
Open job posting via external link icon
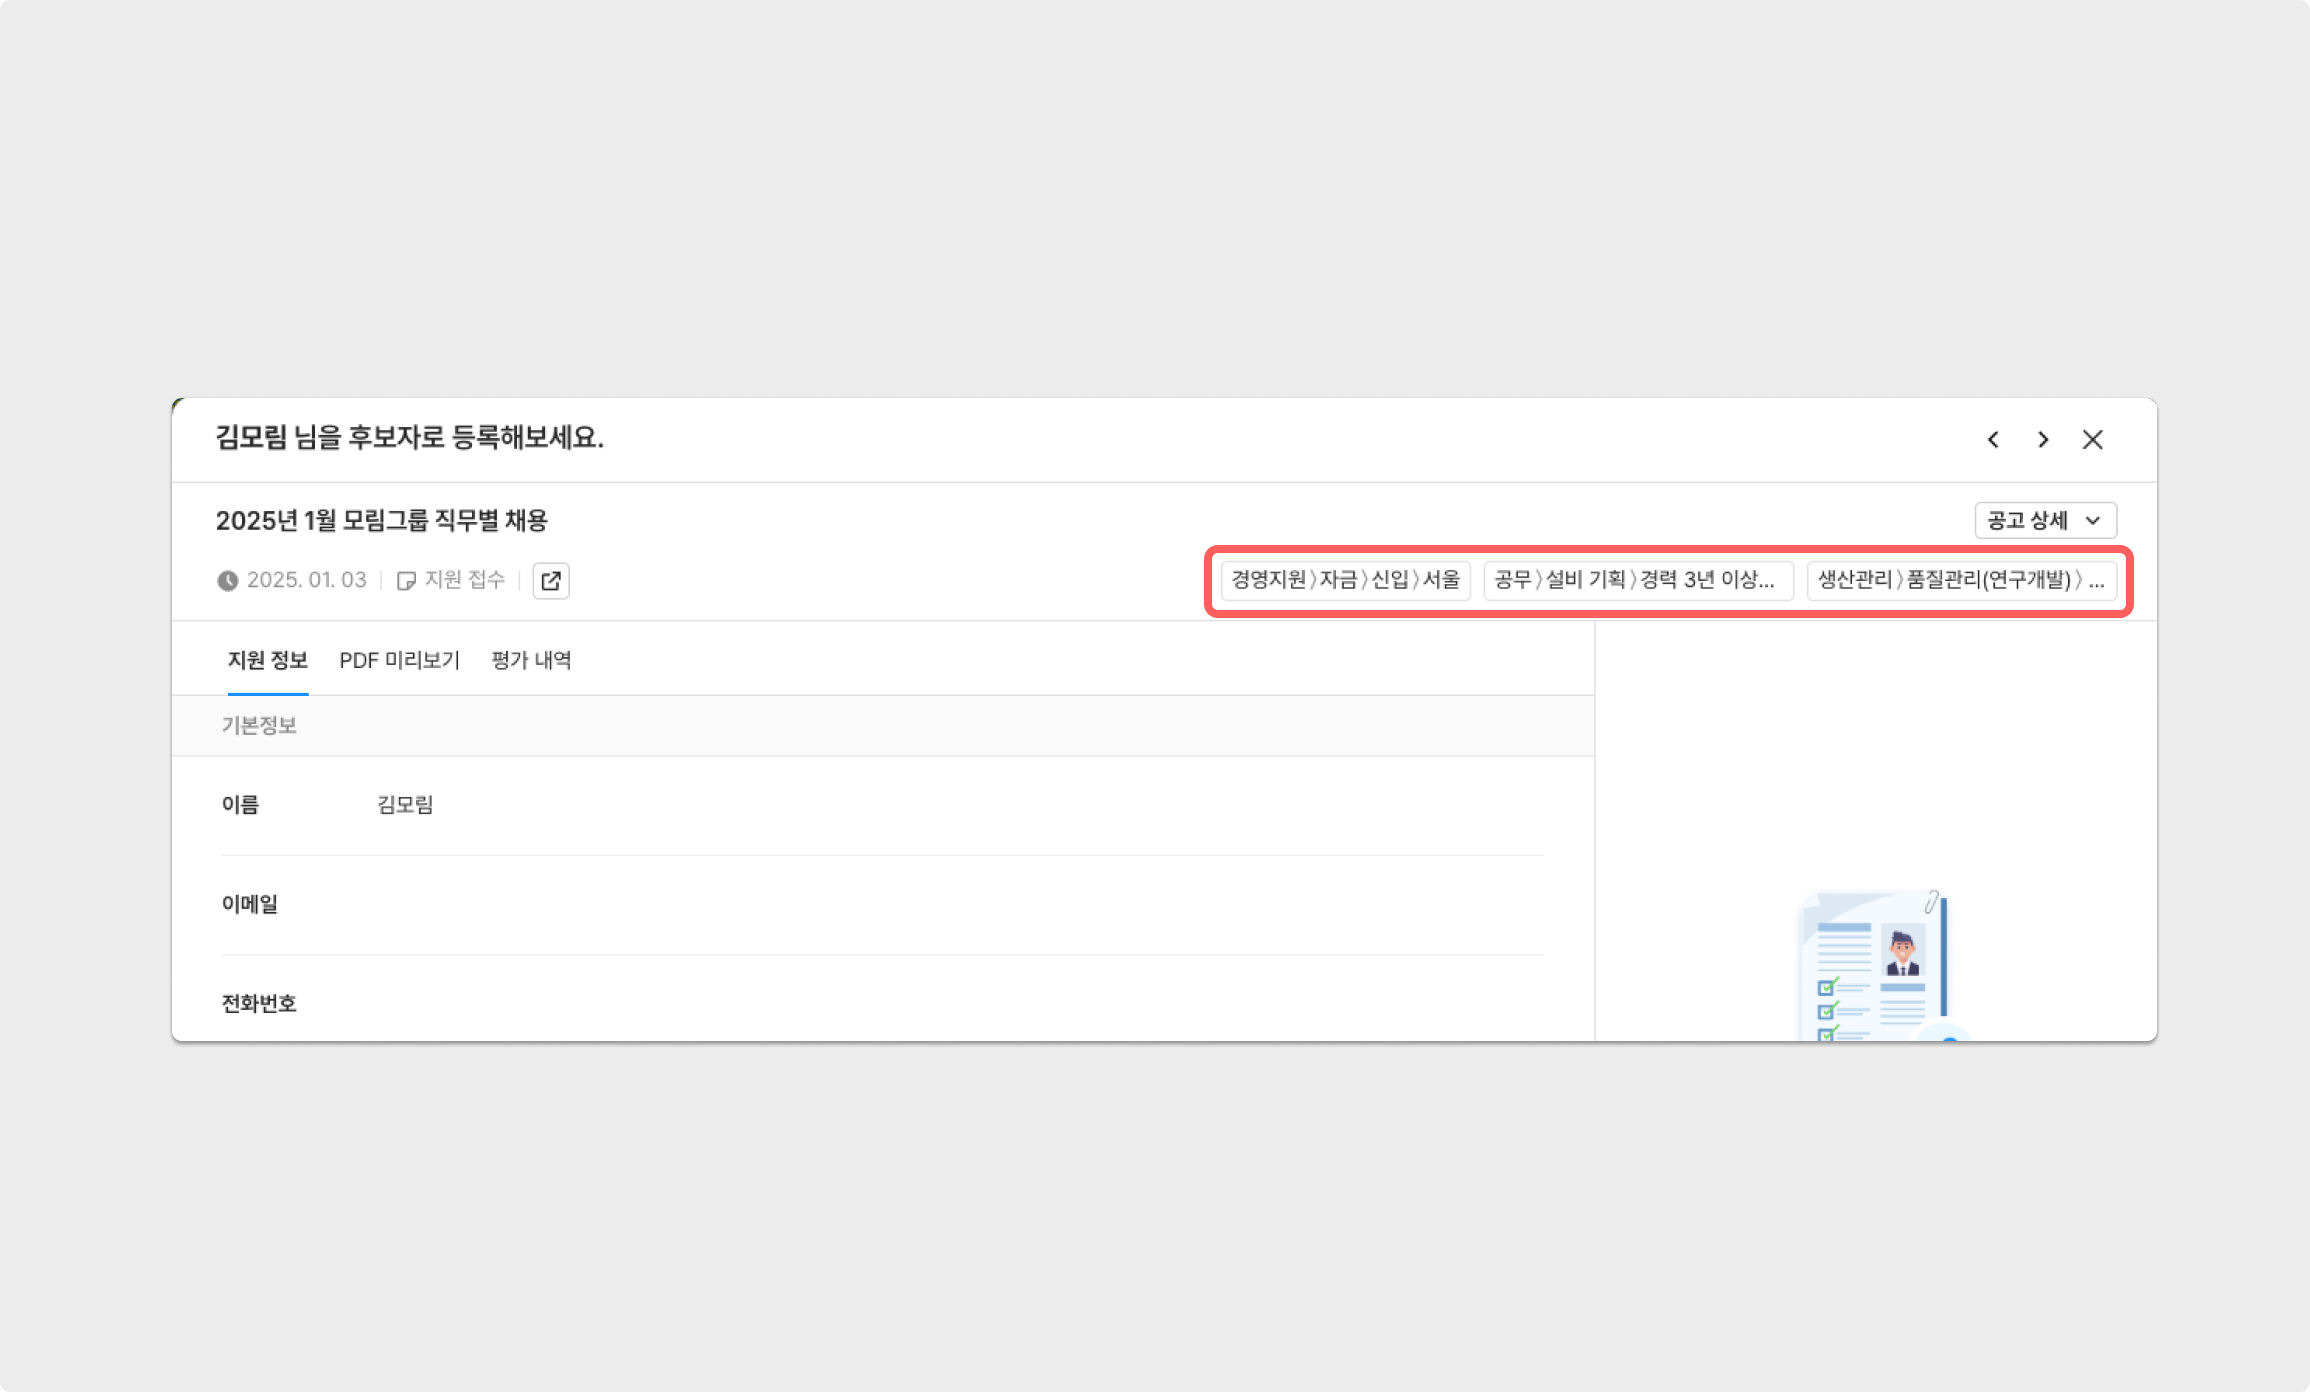click(x=551, y=581)
